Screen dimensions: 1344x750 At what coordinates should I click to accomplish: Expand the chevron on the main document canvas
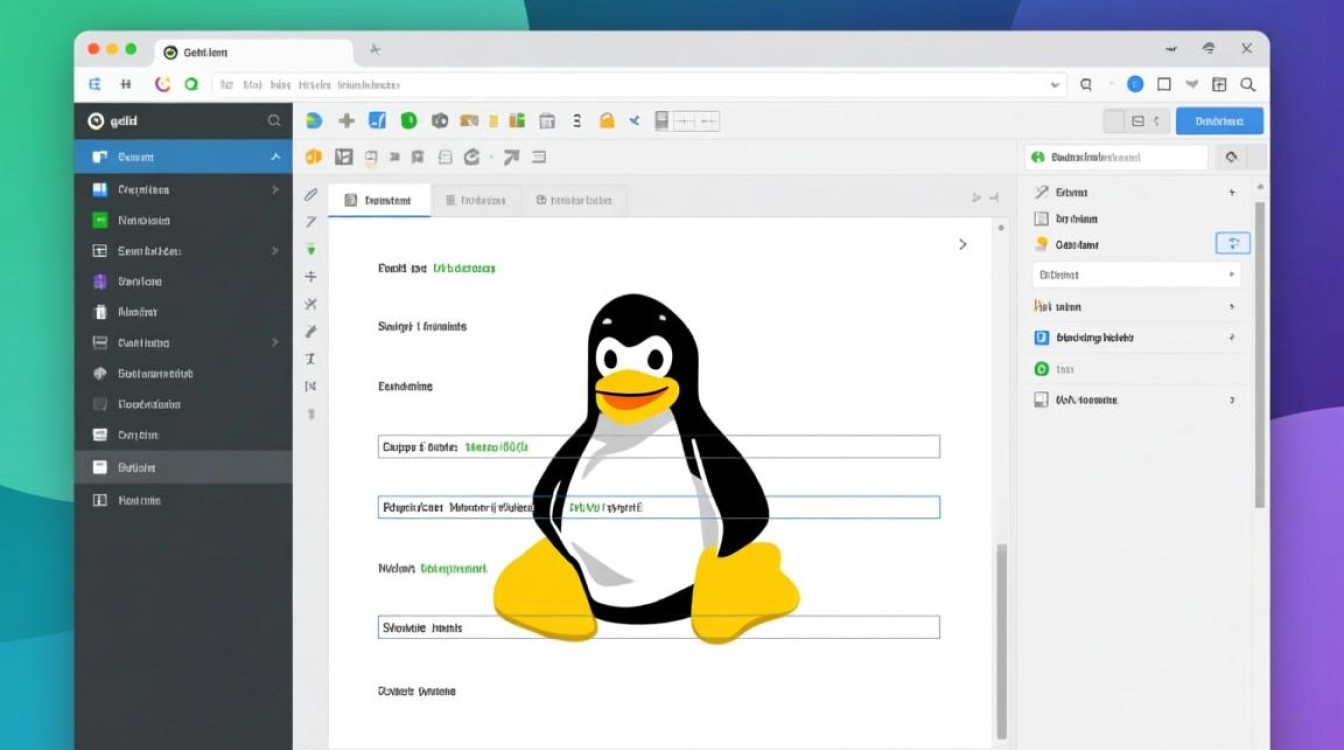[963, 243]
